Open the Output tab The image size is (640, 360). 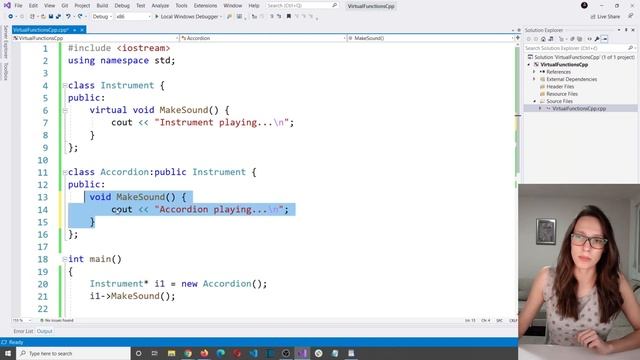click(x=44, y=331)
